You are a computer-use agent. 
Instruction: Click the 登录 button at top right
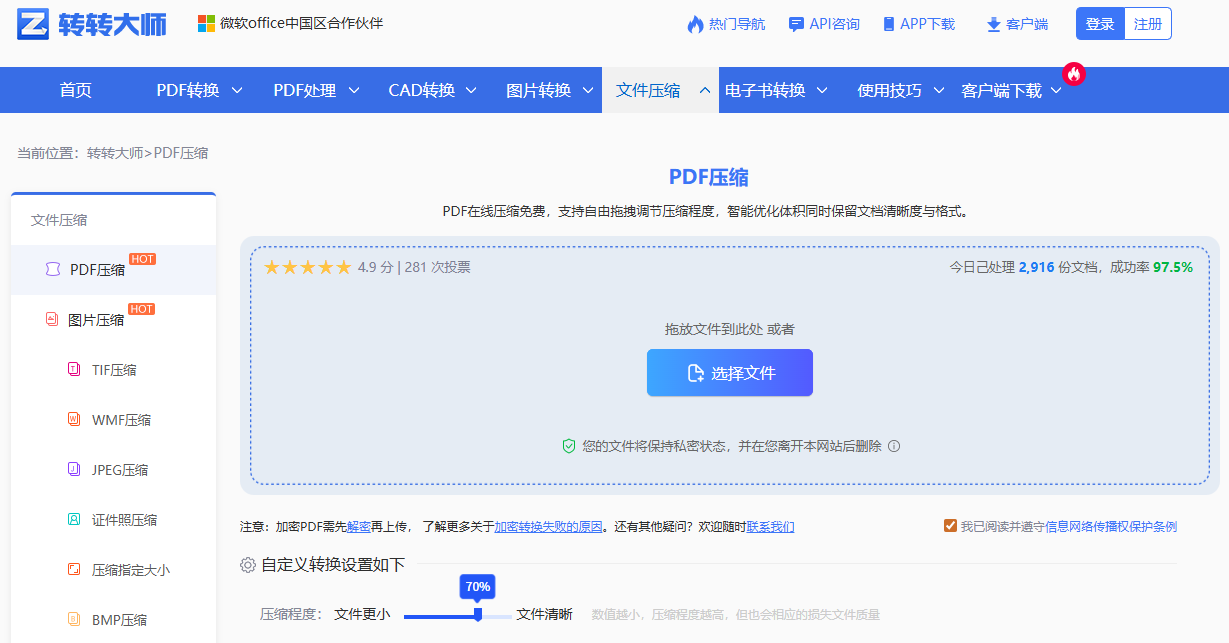pos(1099,23)
